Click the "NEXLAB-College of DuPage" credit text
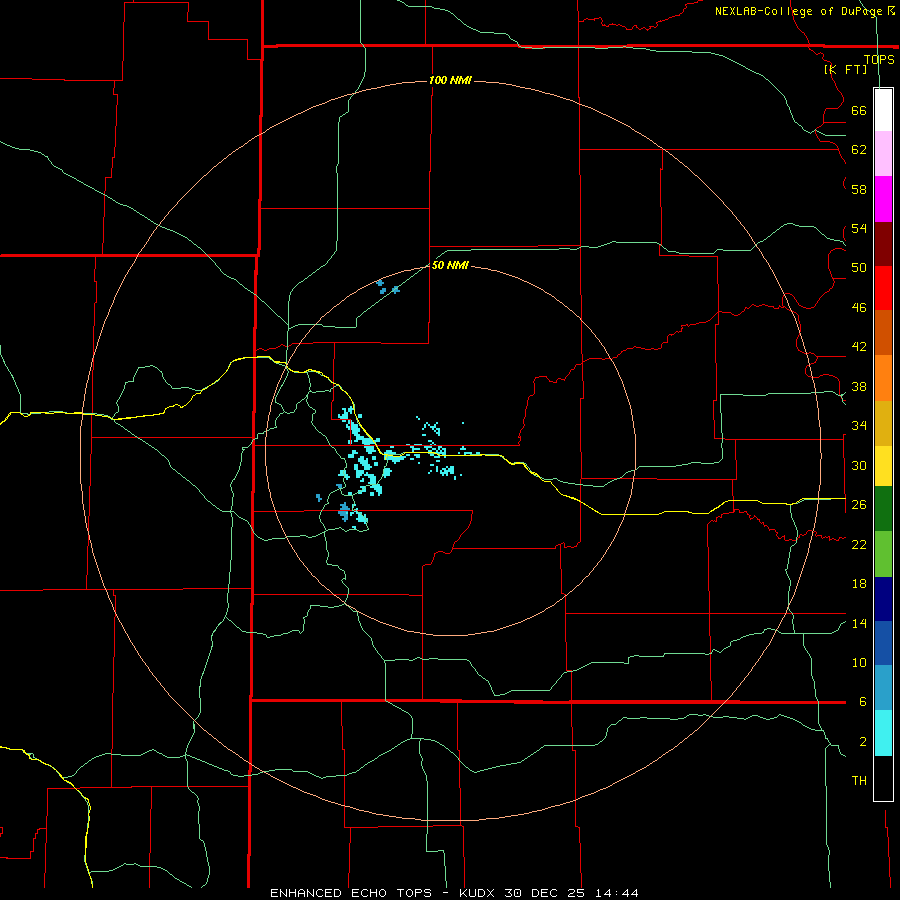900x900 pixels. click(799, 11)
